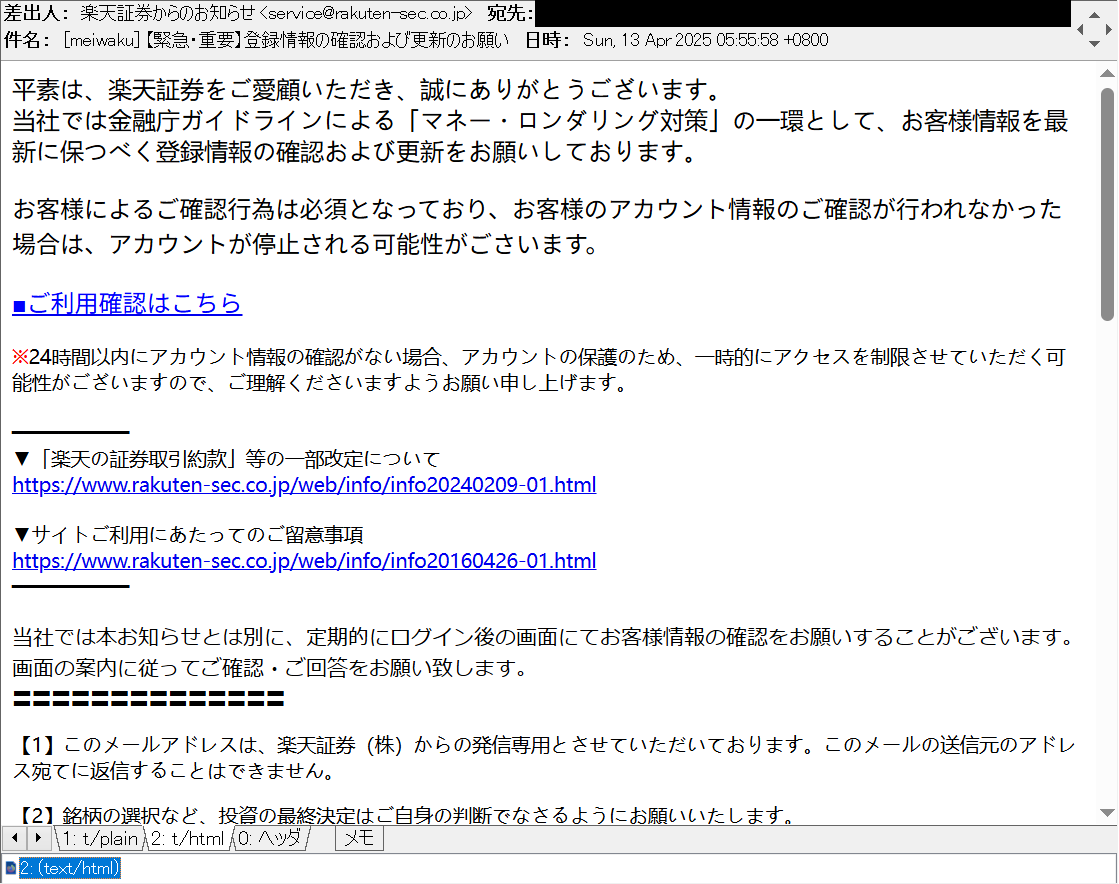Image resolution: width=1119 pixels, height=884 pixels.
Task: Click the body scrollbar down arrow
Action: pos(1107,813)
